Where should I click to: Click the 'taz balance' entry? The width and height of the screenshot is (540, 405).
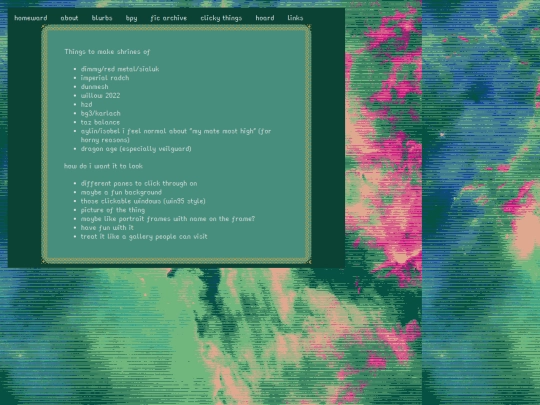click(100, 122)
